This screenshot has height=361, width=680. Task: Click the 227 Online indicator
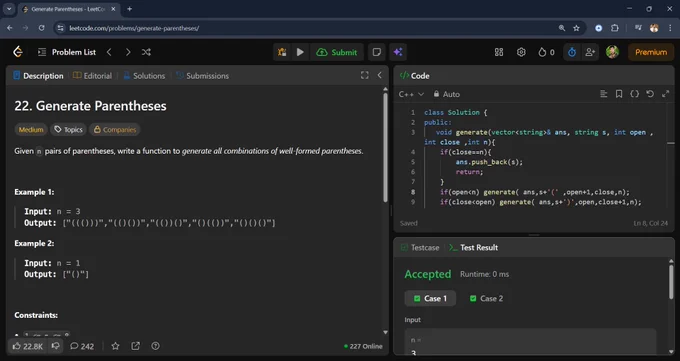tap(363, 346)
